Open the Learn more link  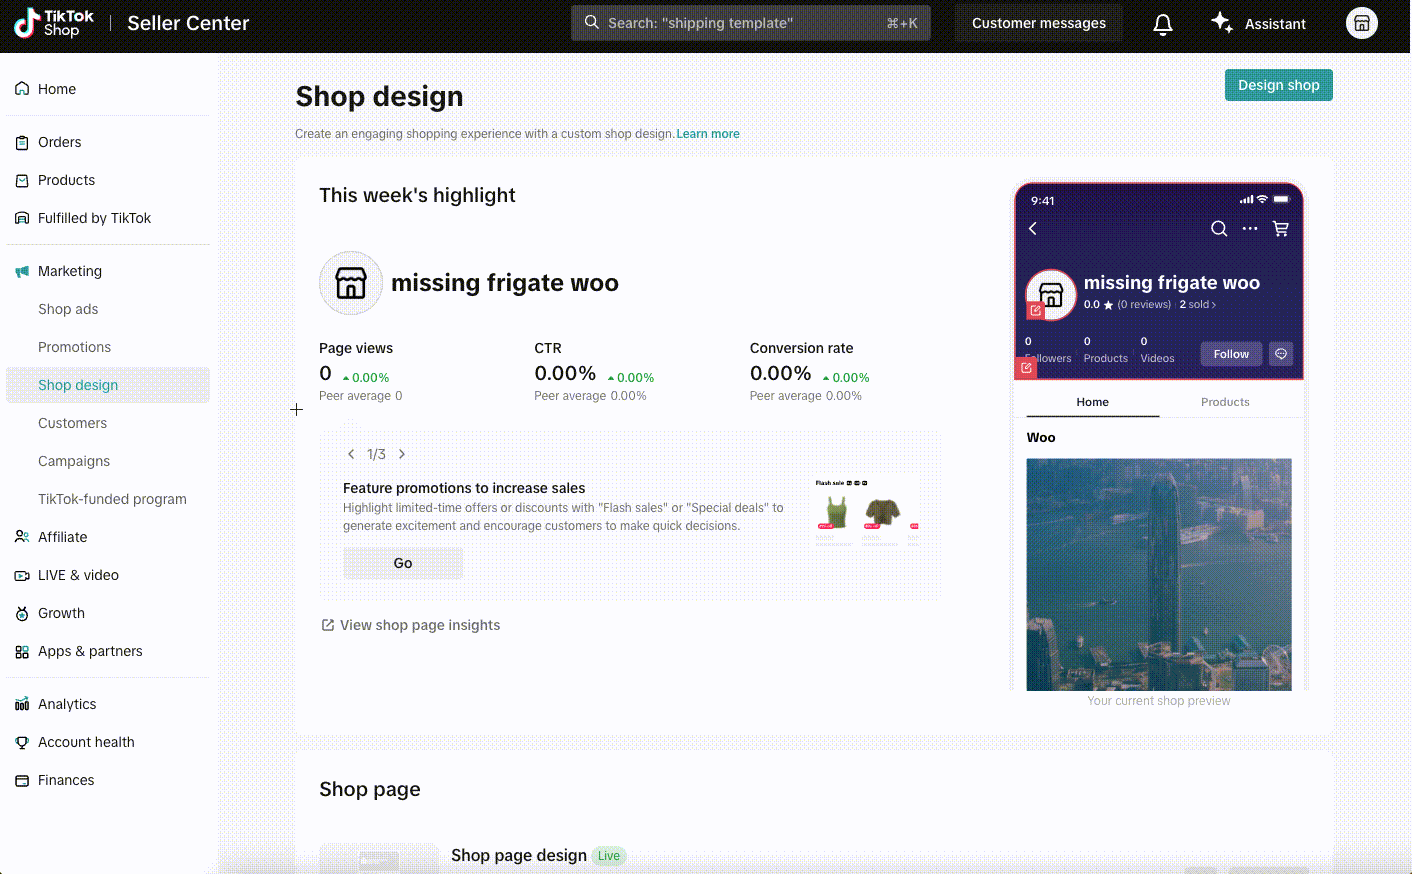tap(708, 134)
